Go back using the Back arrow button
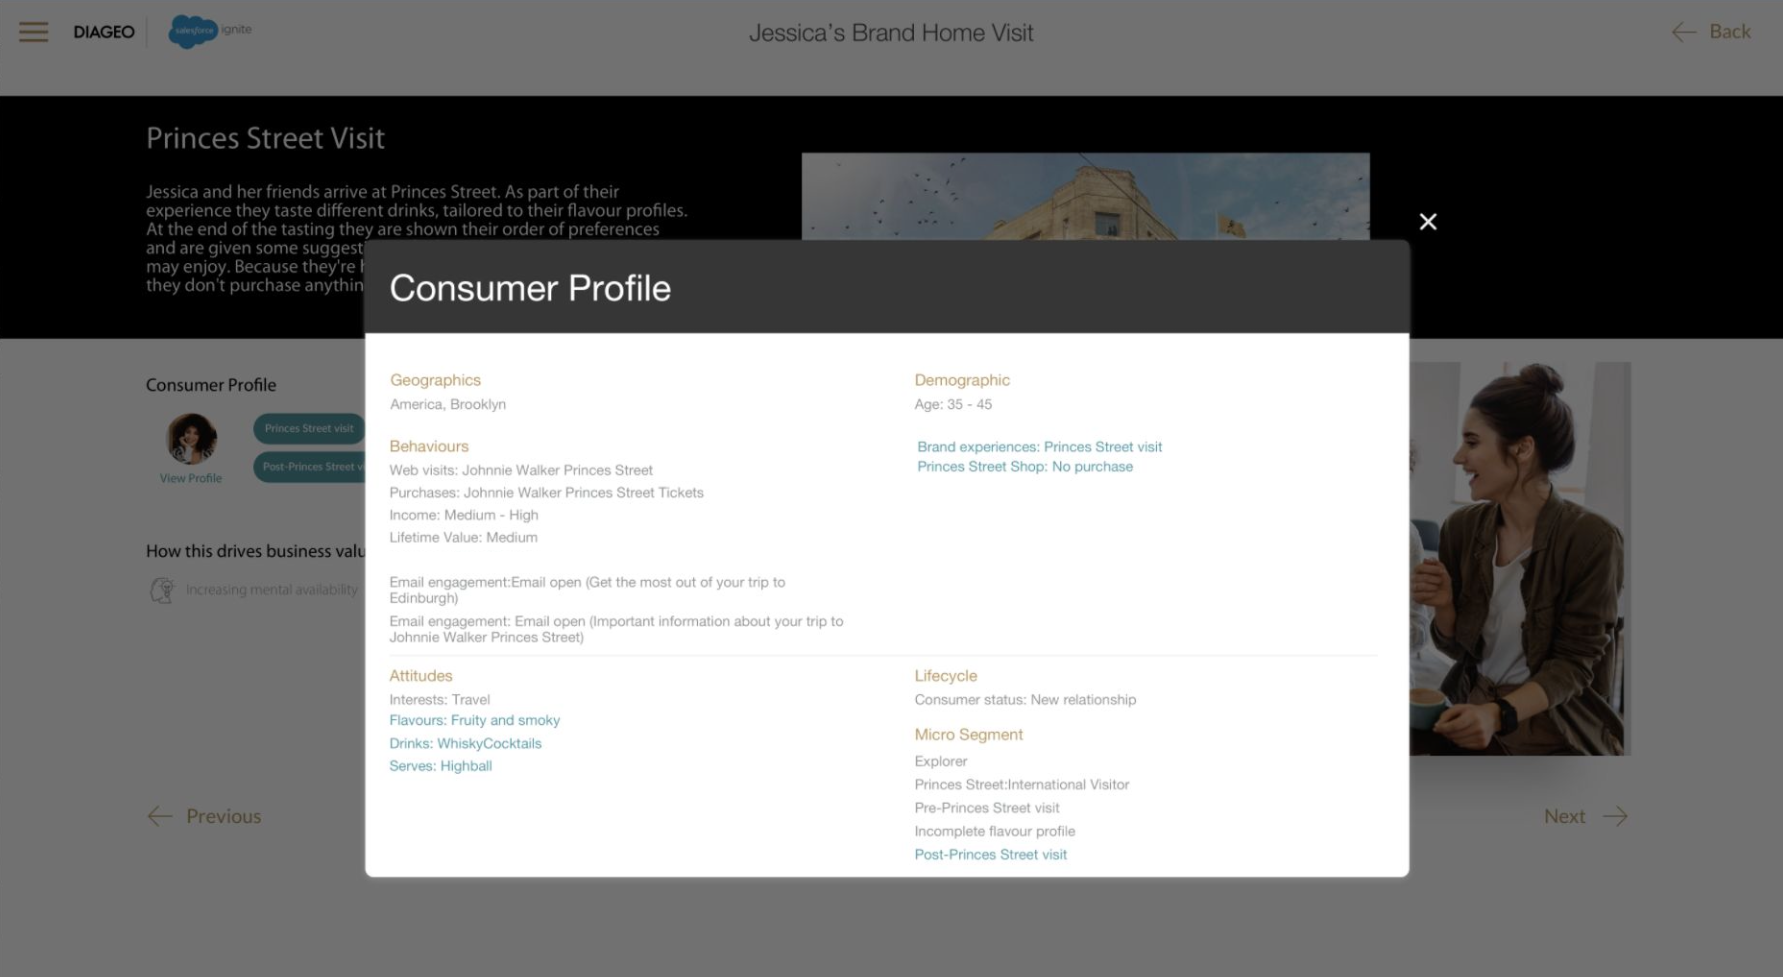This screenshot has height=977, width=1783. coord(1711,32)
